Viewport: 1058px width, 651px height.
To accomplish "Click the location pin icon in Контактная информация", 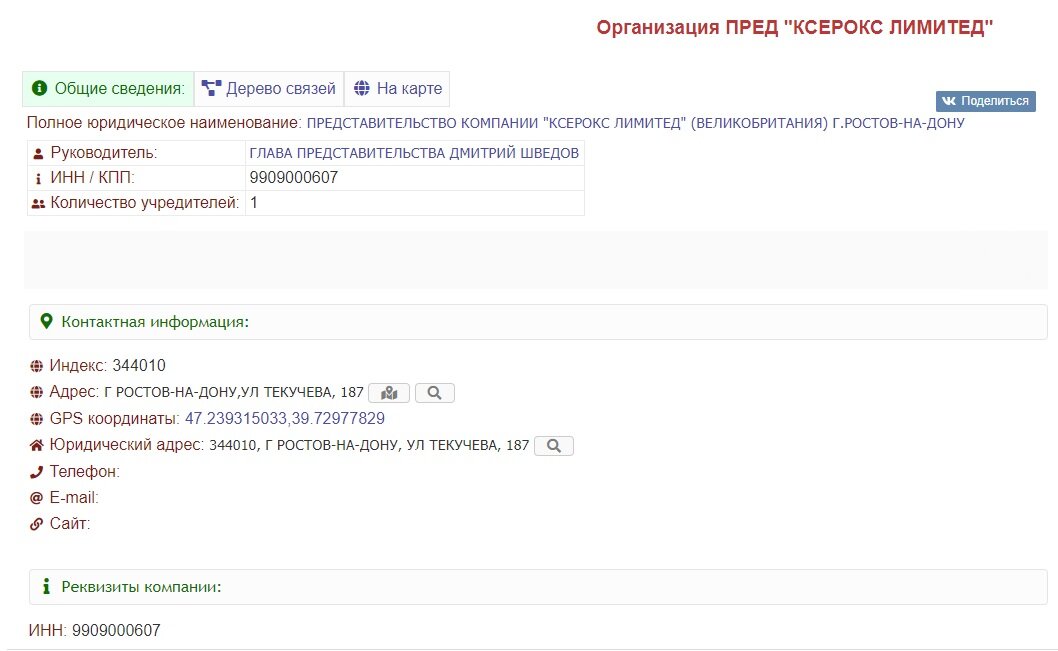I will tap(46, 321).
